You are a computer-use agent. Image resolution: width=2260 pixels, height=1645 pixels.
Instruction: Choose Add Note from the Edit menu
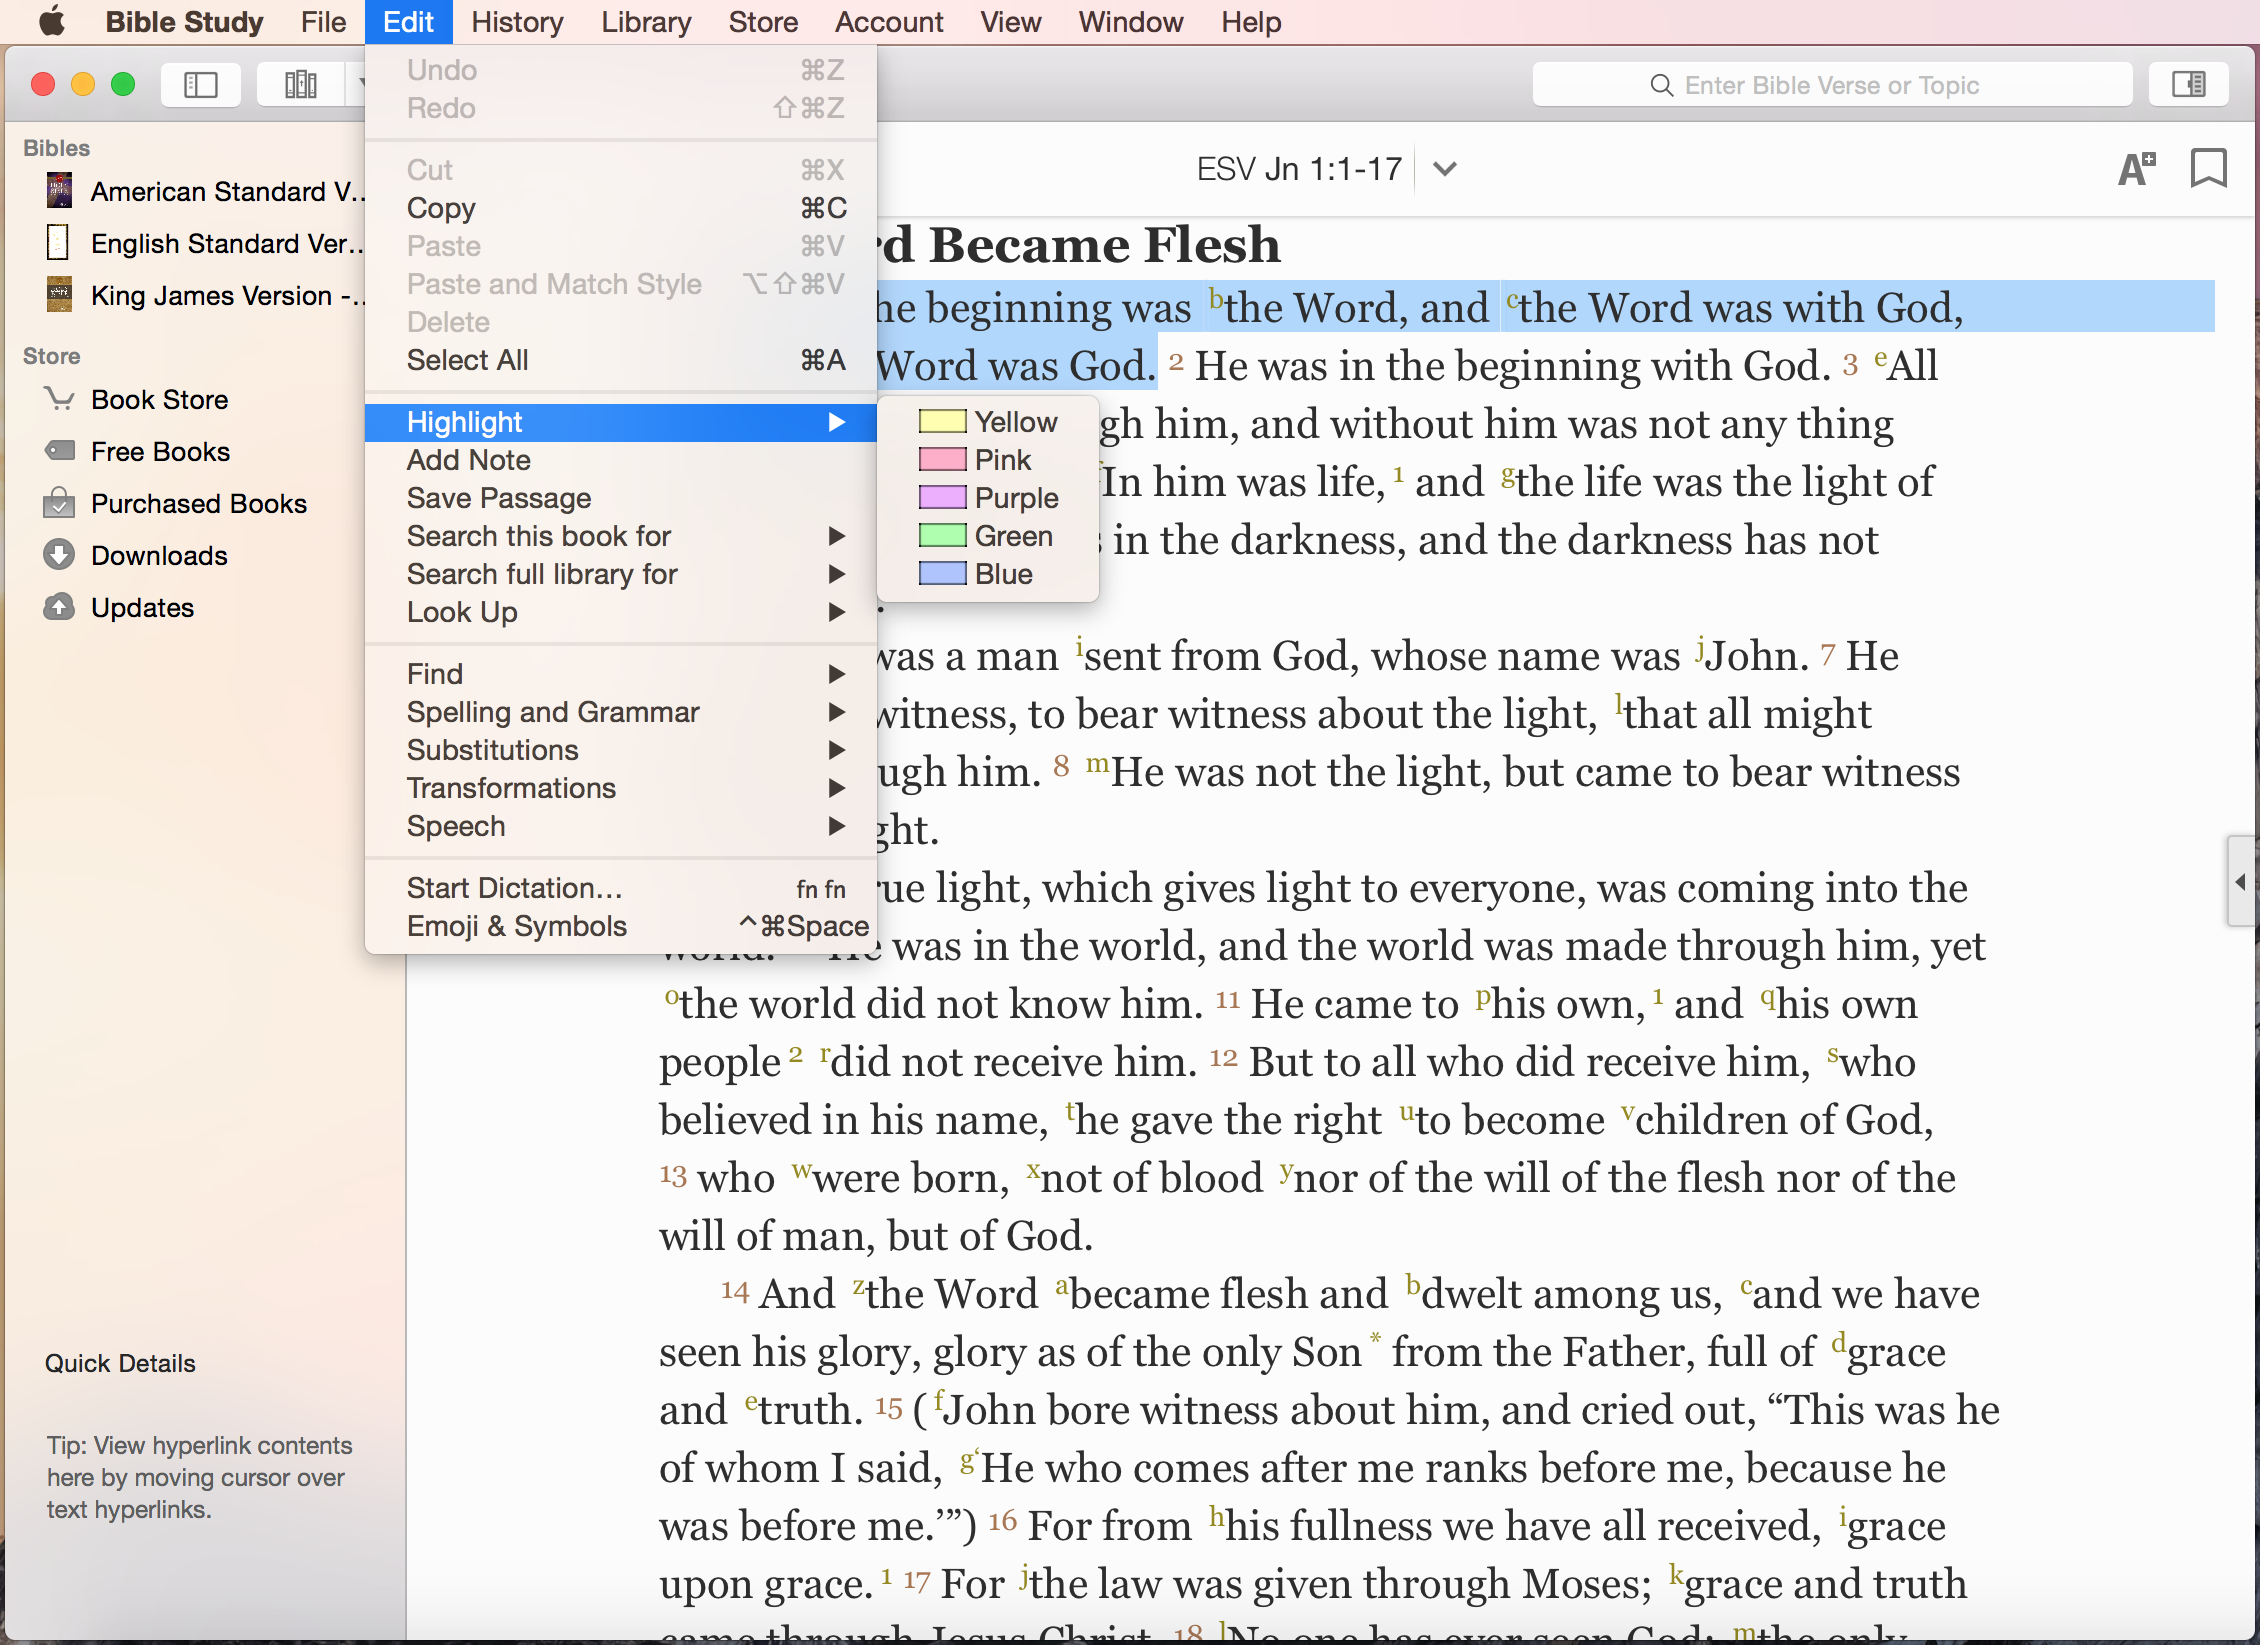(x=468, y=460)
